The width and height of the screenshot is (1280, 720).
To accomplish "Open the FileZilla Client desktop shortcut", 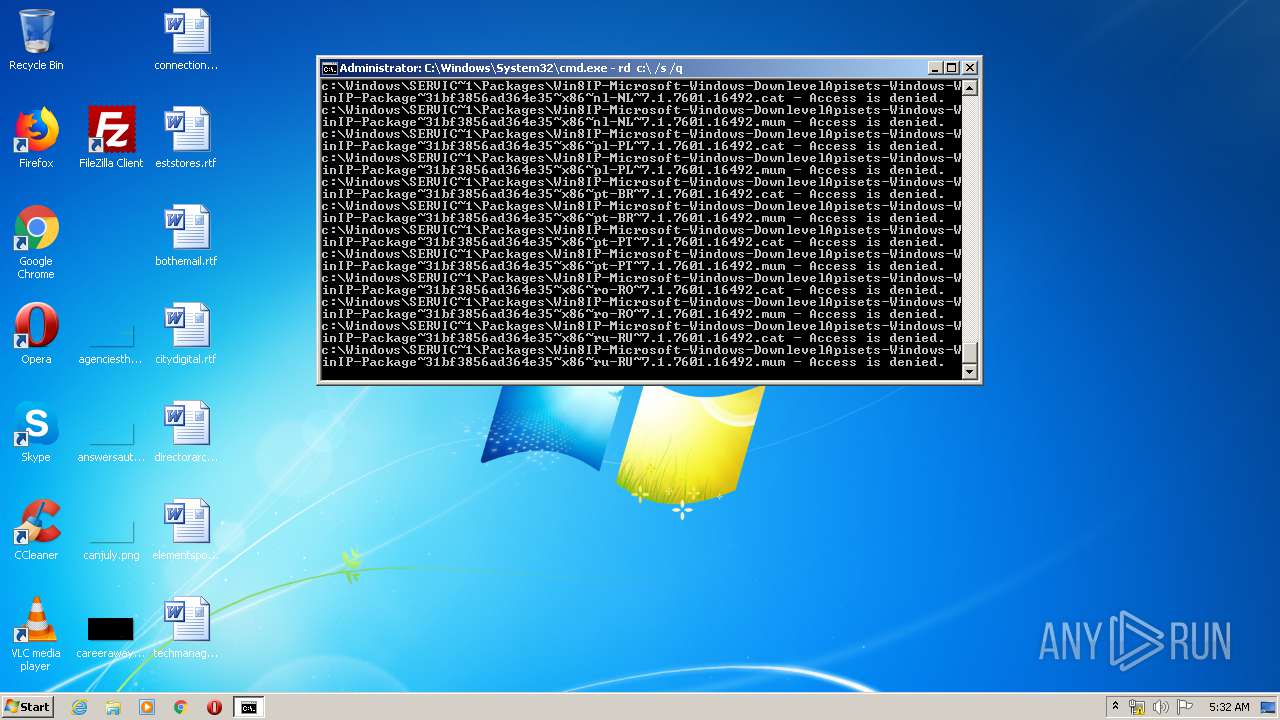I will click(111, 138).
